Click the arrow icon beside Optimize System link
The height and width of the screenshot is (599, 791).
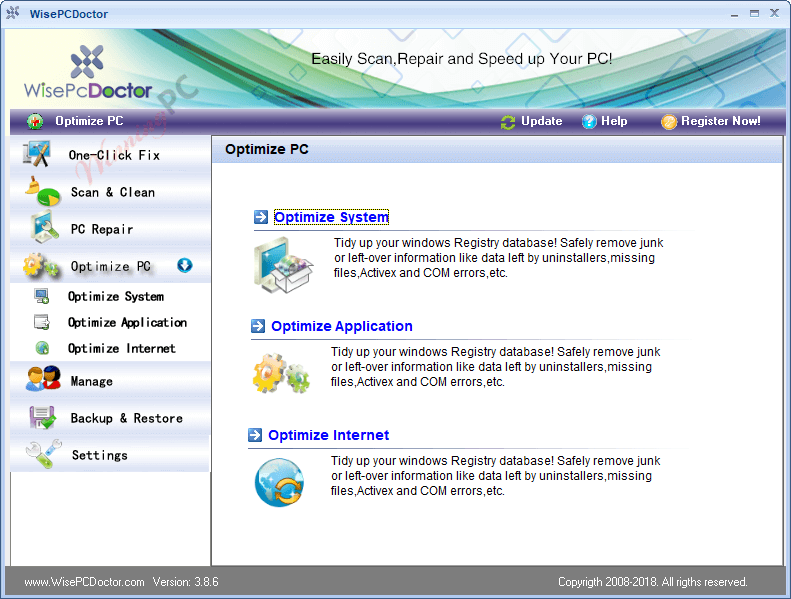[261, 217]
